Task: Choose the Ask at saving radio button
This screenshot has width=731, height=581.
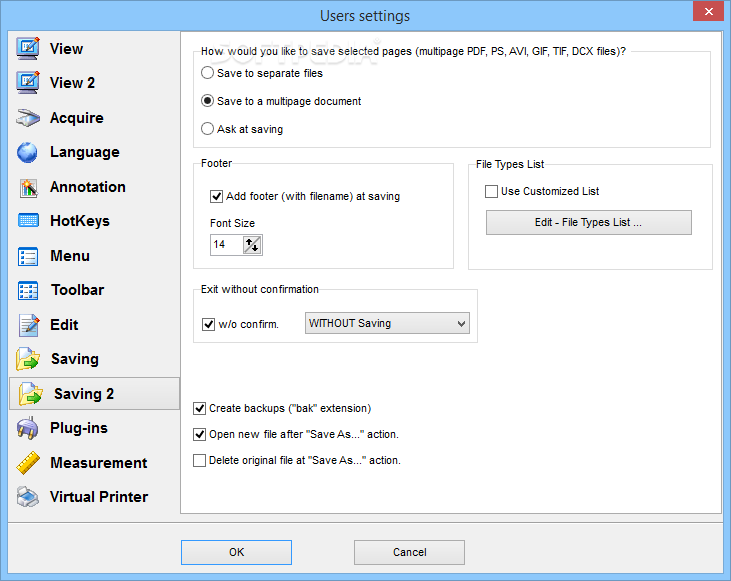Action: click(207, 129)
